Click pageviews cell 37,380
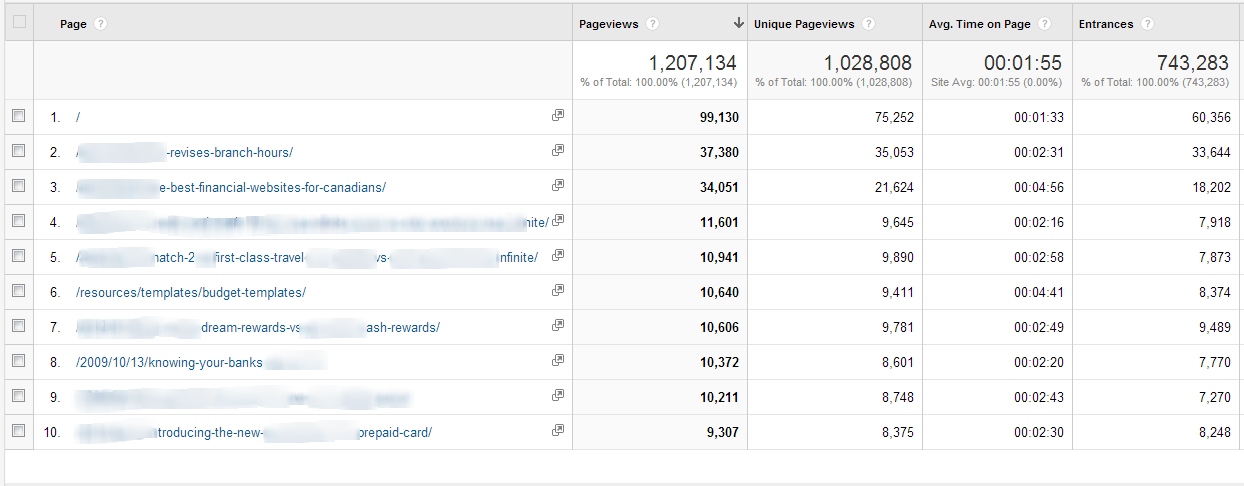Viewport: 1244px width, 486px height. coord(719,153)
